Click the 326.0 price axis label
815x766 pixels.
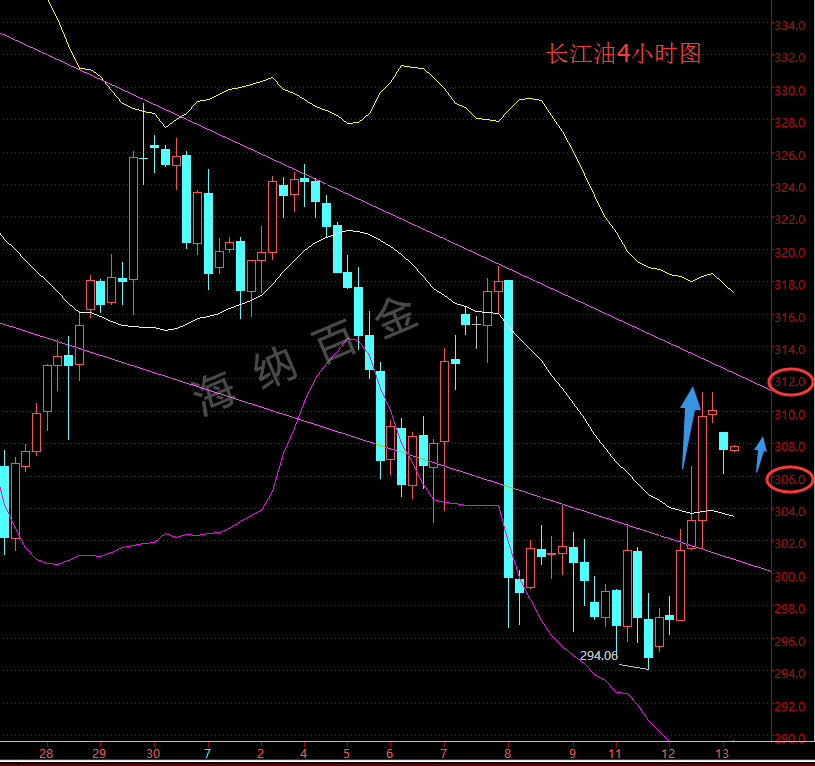coord(790,156)
